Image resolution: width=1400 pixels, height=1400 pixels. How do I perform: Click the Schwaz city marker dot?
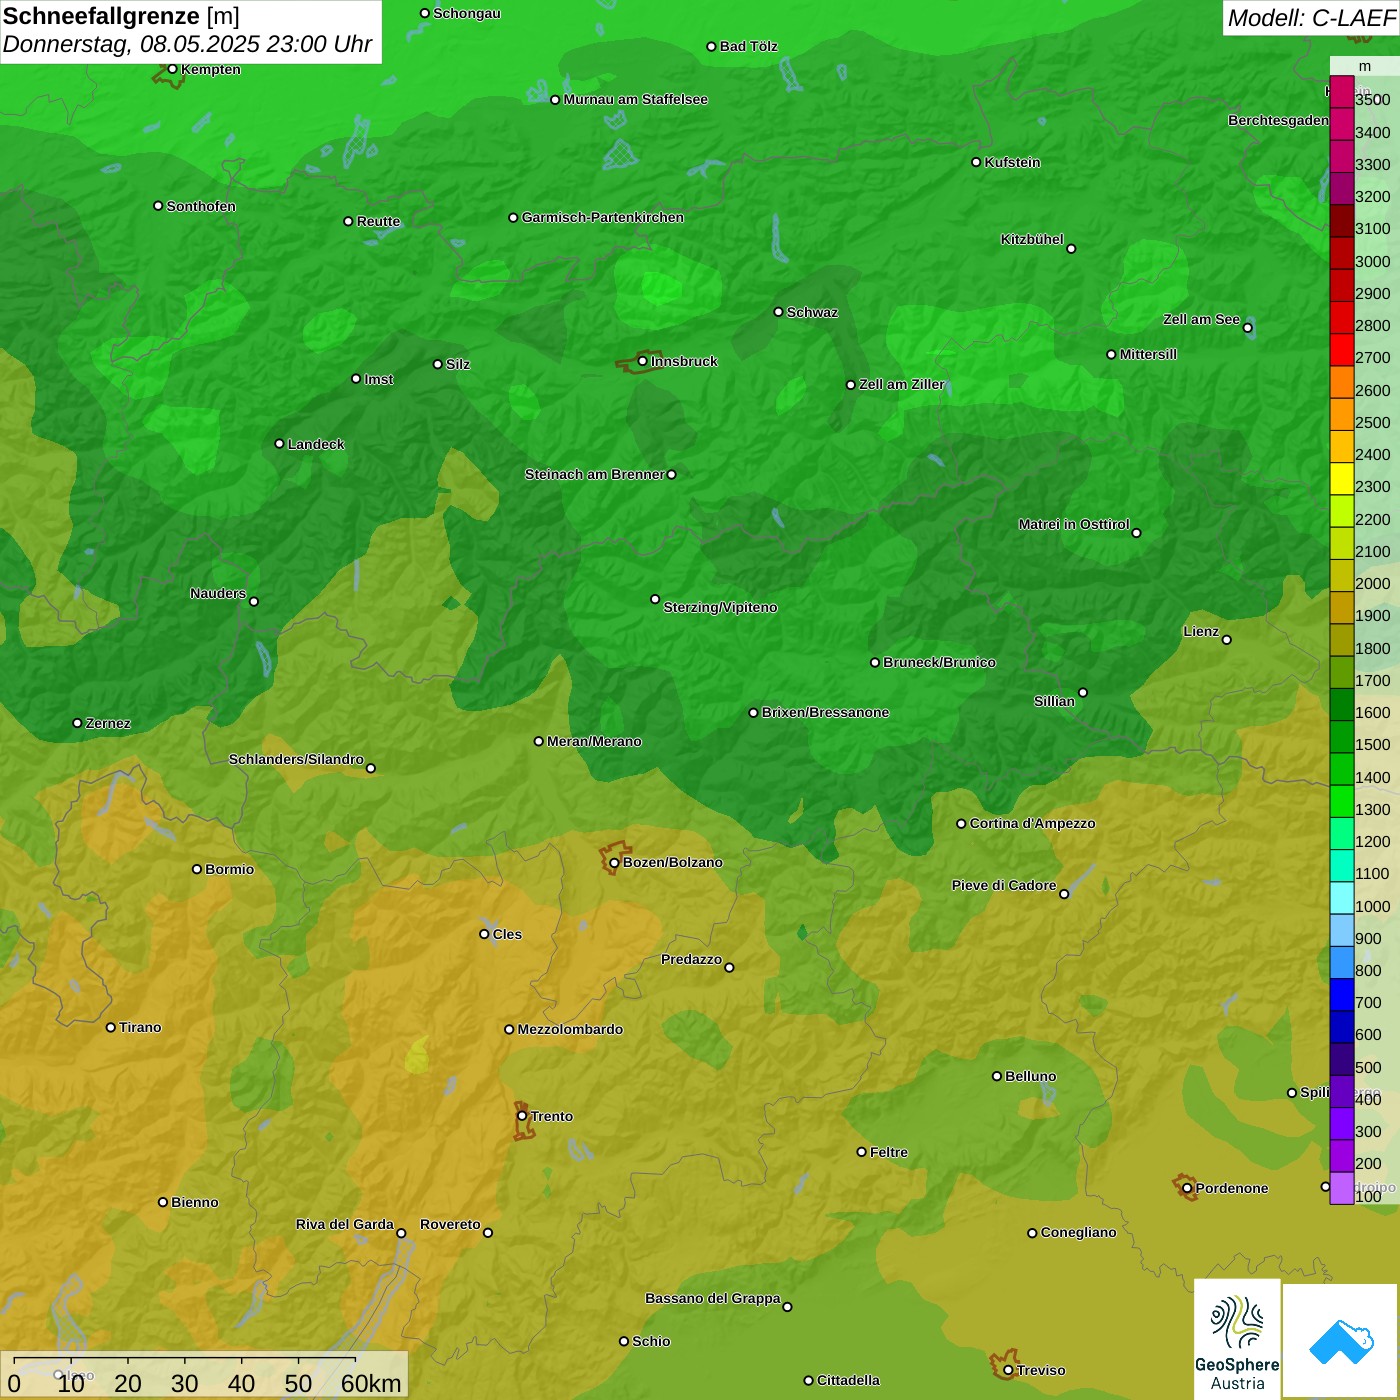point(778,312)
